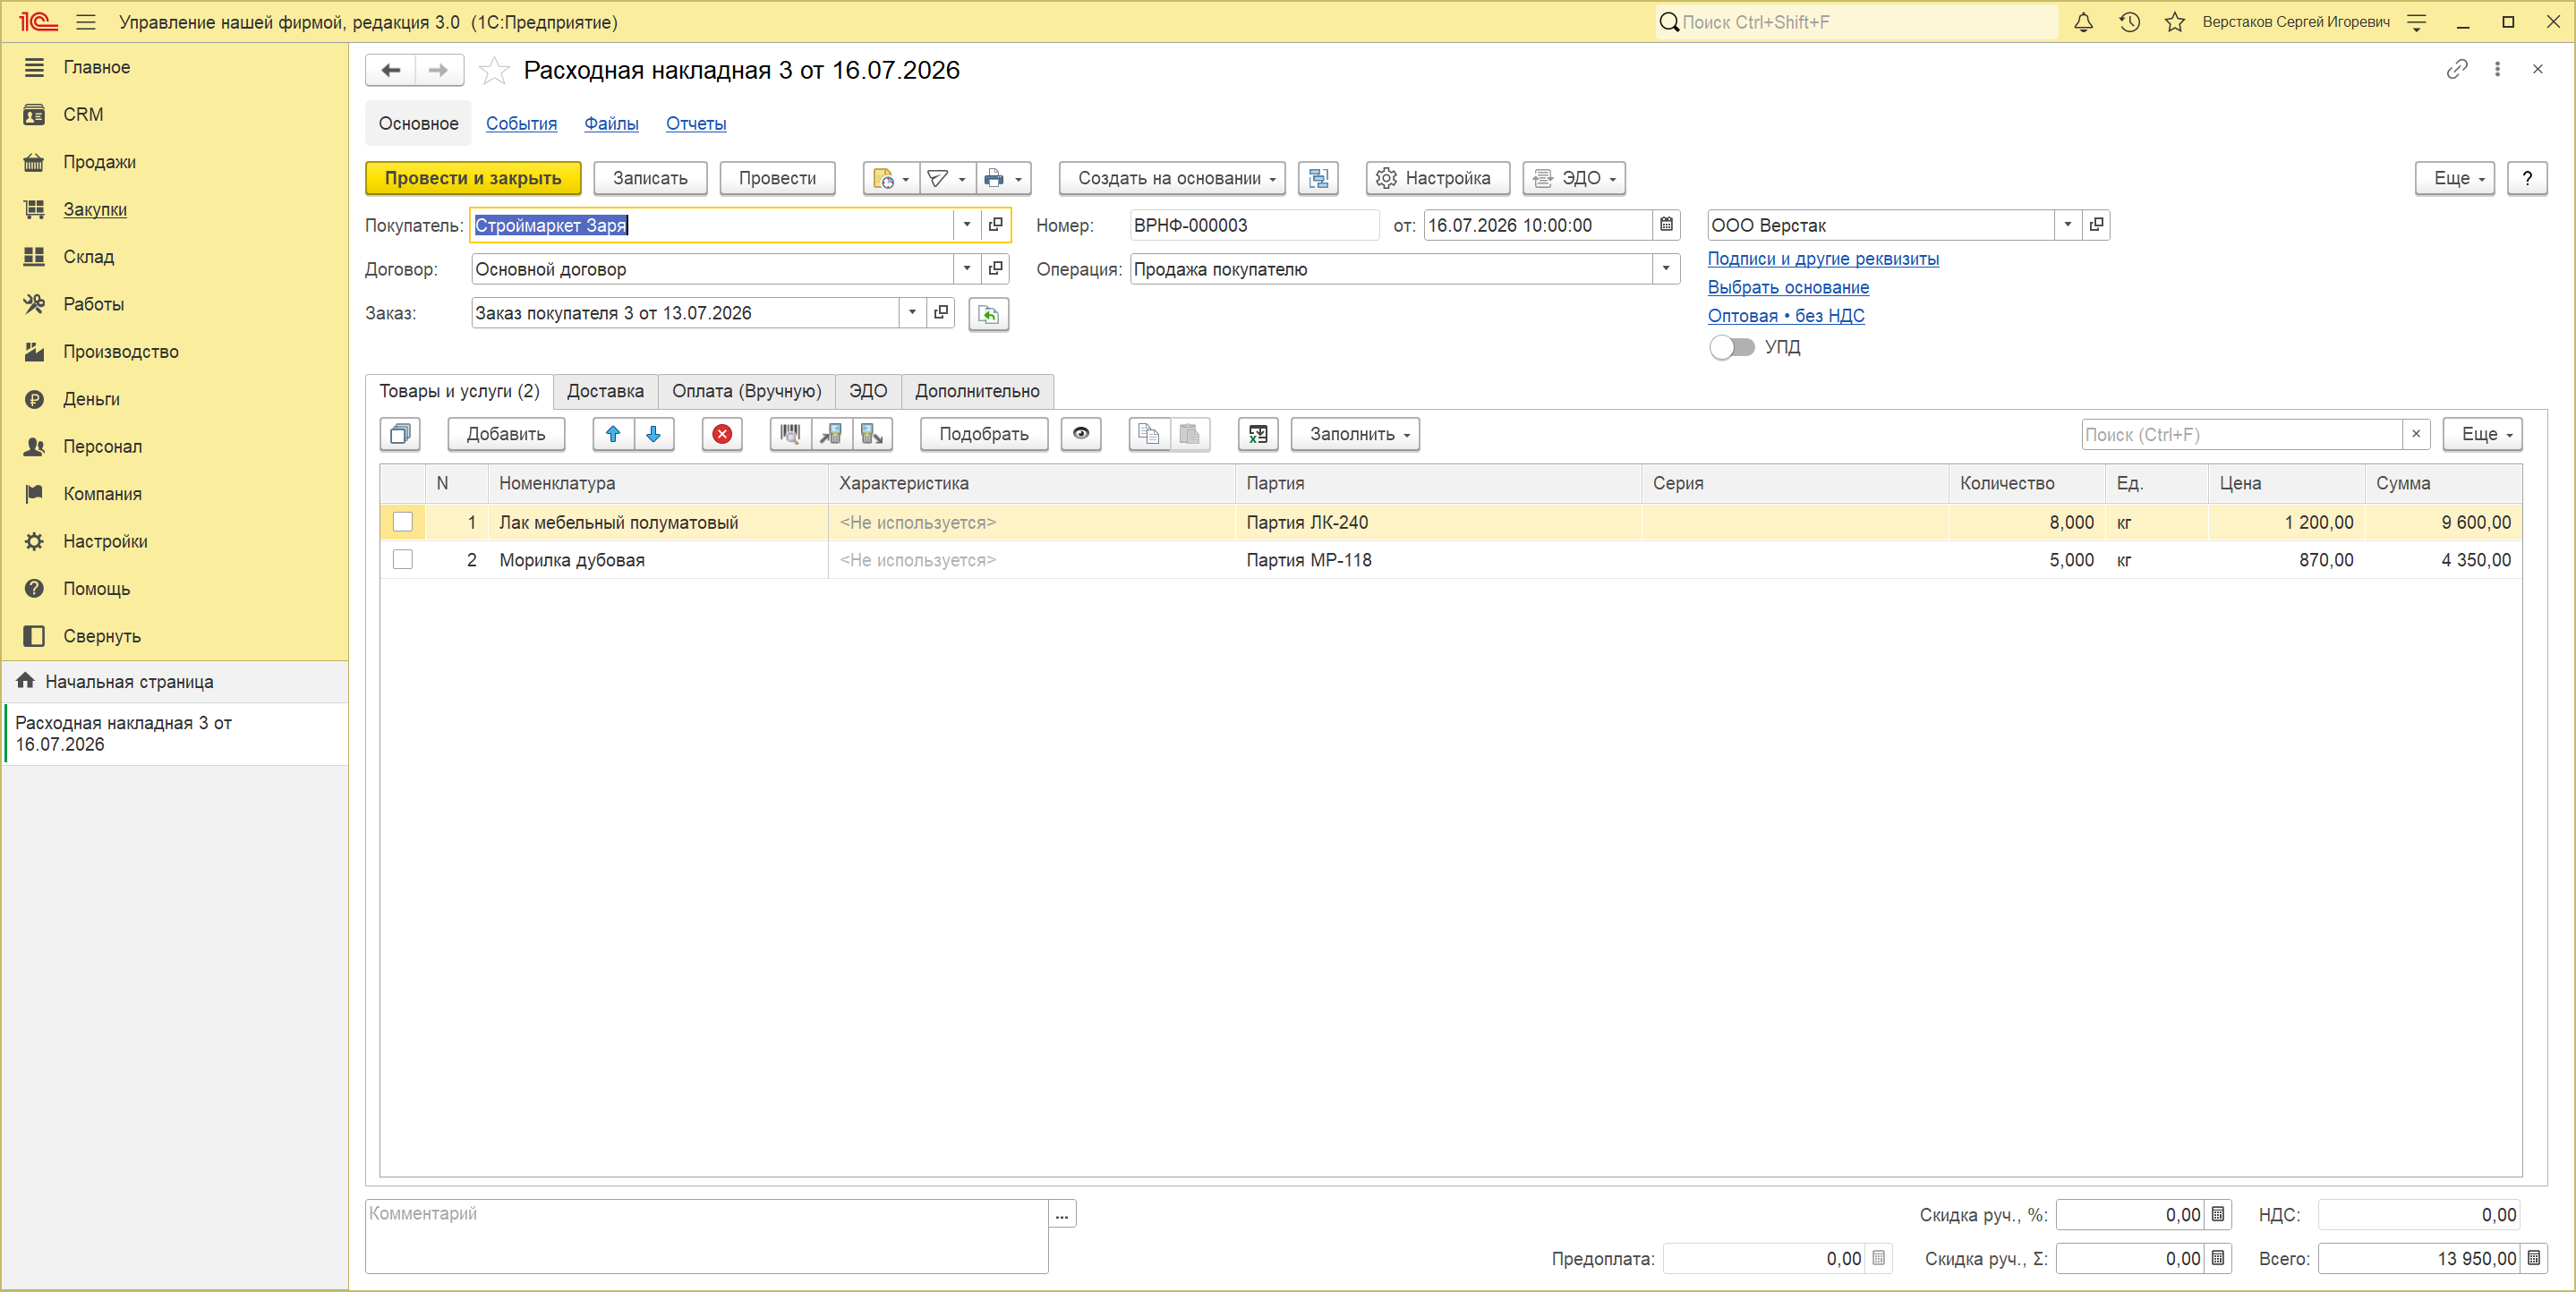Expand the organization ООО Верстак dropdown
This screenshot has width=2576, height=1292.
(2068, 225)
